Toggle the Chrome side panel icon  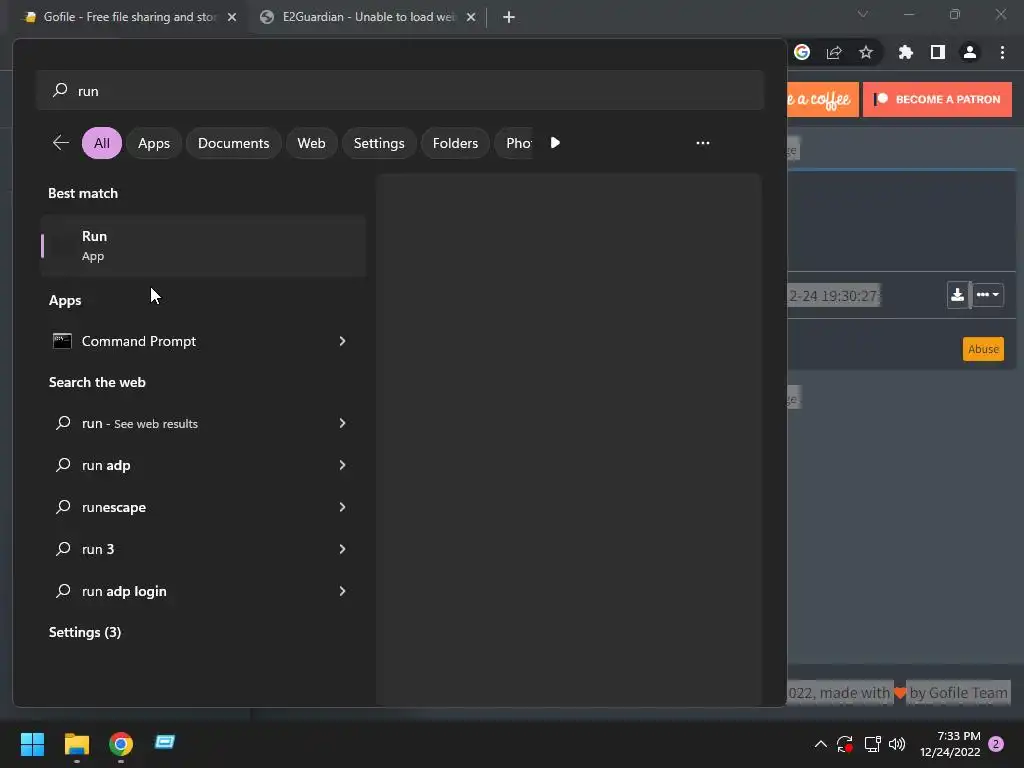[x=938, y=52]
